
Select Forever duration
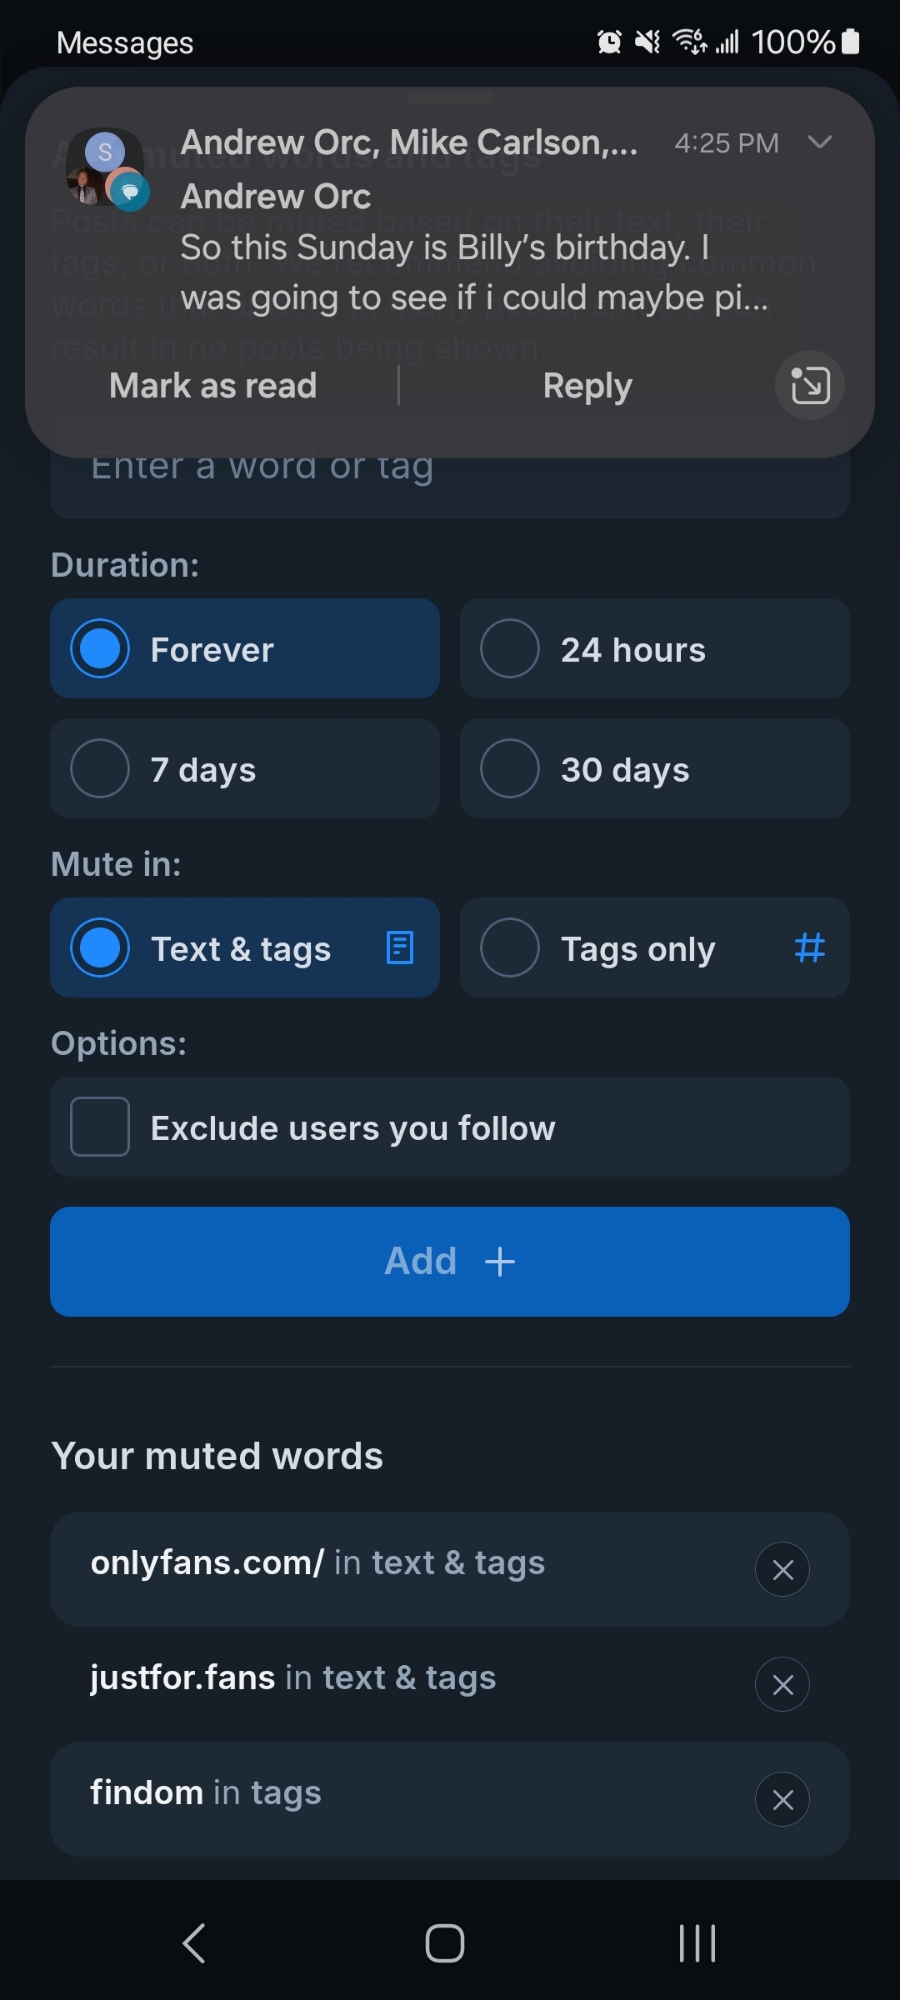pos(245,649)
